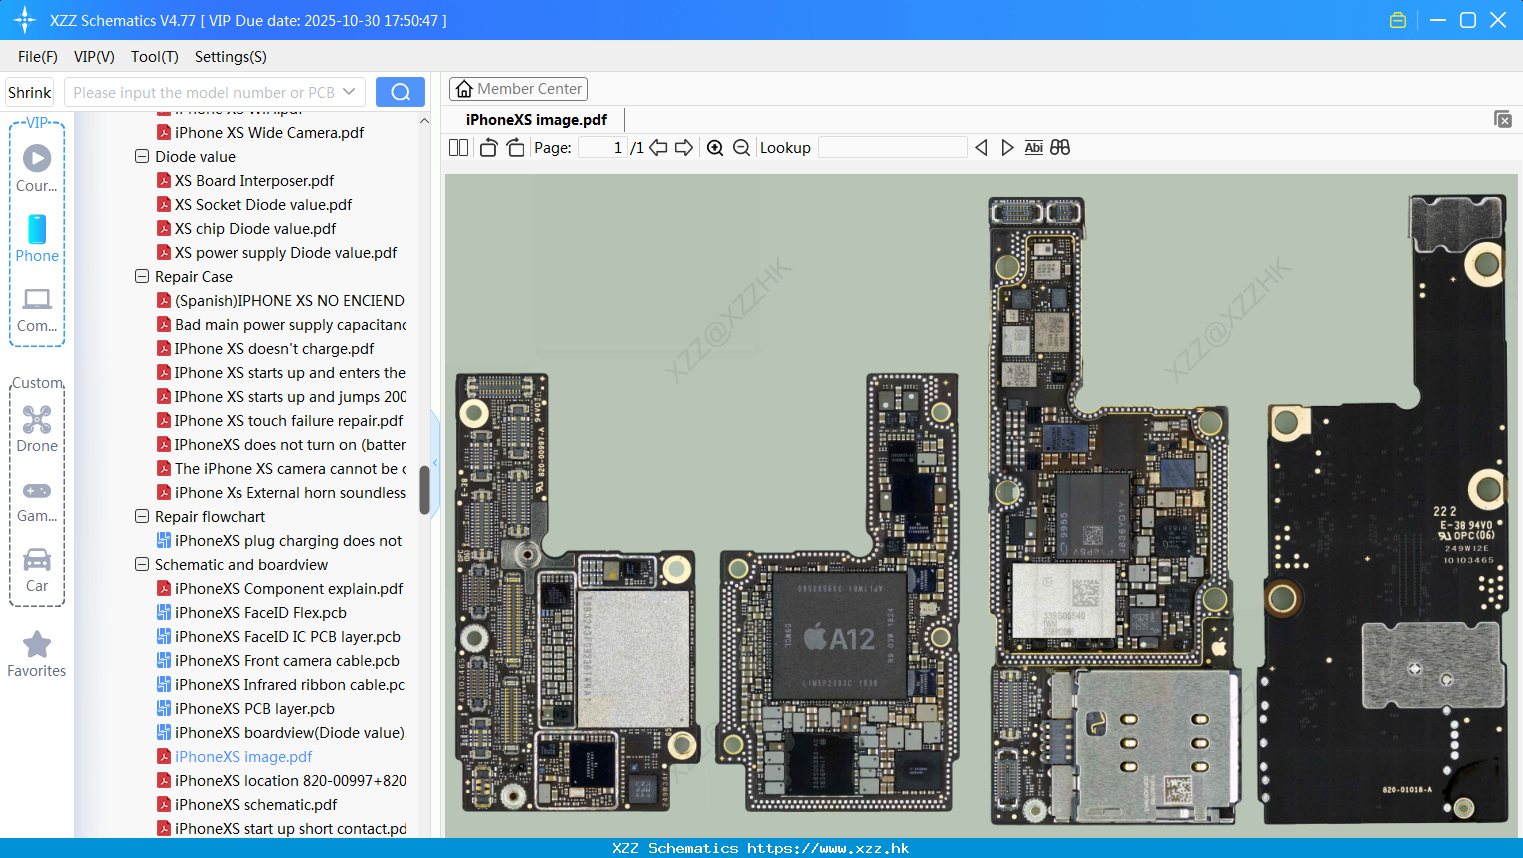Viewport: 1523px width, 858px height.
Task: Collapse the Diode value folder
Action: point(142,156)
